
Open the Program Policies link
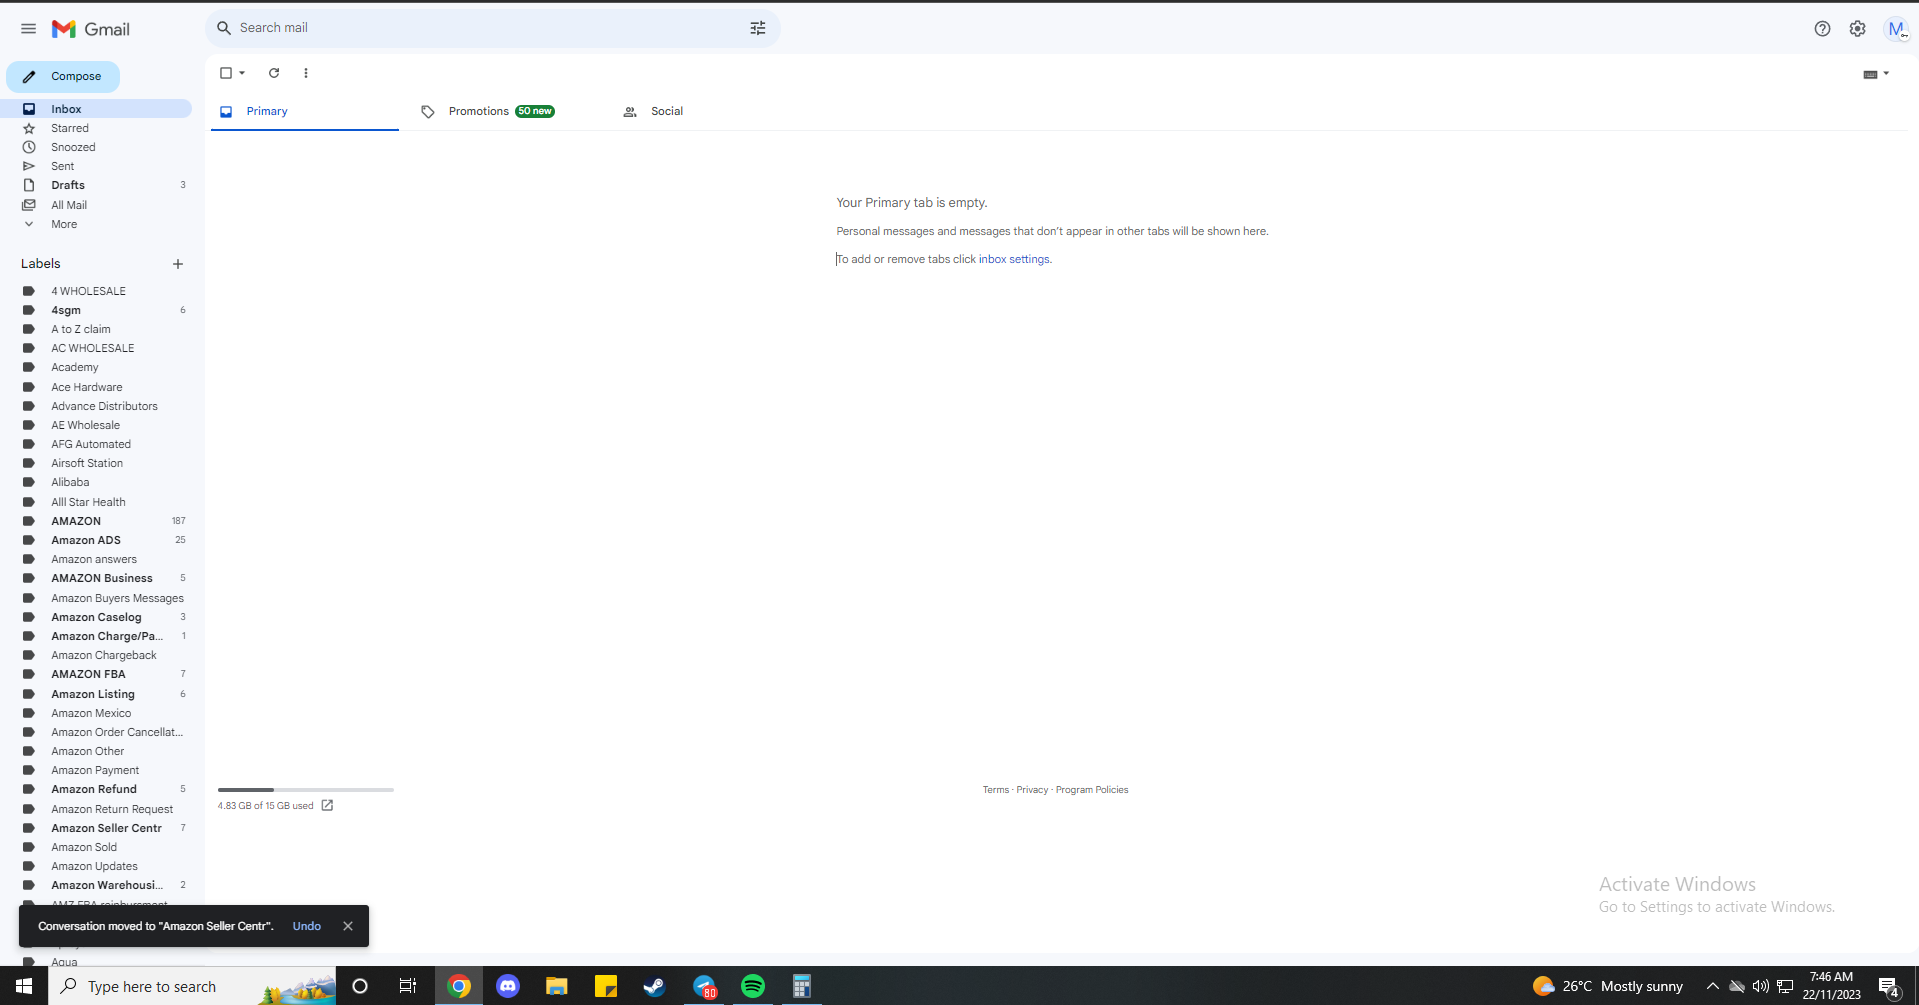(1092, 790)
